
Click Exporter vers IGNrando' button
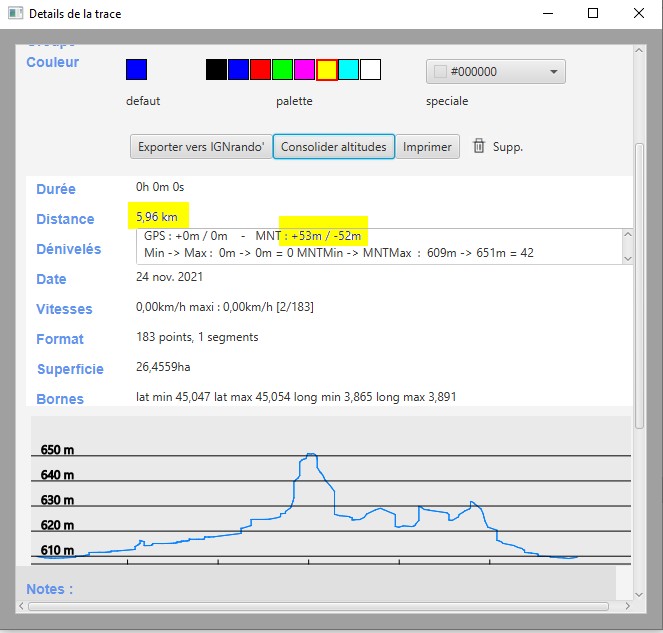[200, 147]
